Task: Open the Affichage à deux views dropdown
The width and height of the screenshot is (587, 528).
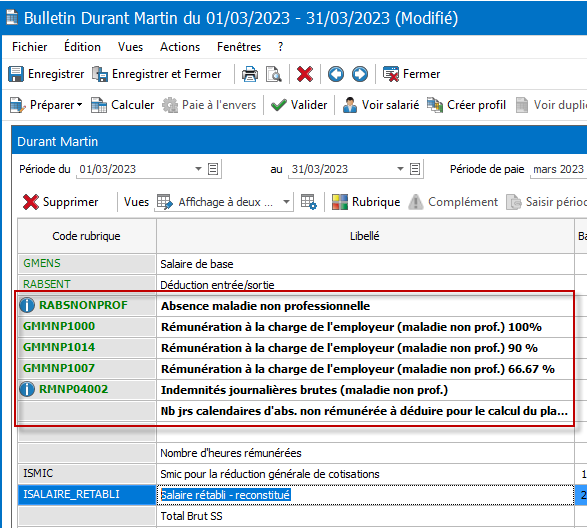Action: tap(286, 202)
